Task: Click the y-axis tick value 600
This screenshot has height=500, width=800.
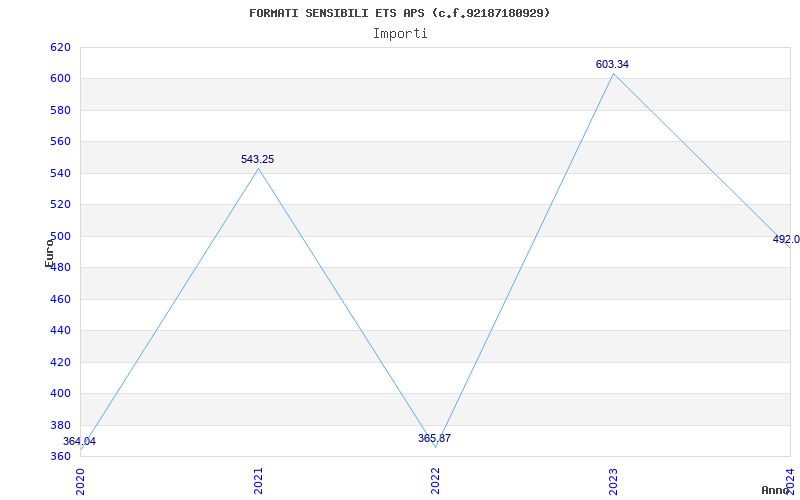Action: click(x=60, y=79)
